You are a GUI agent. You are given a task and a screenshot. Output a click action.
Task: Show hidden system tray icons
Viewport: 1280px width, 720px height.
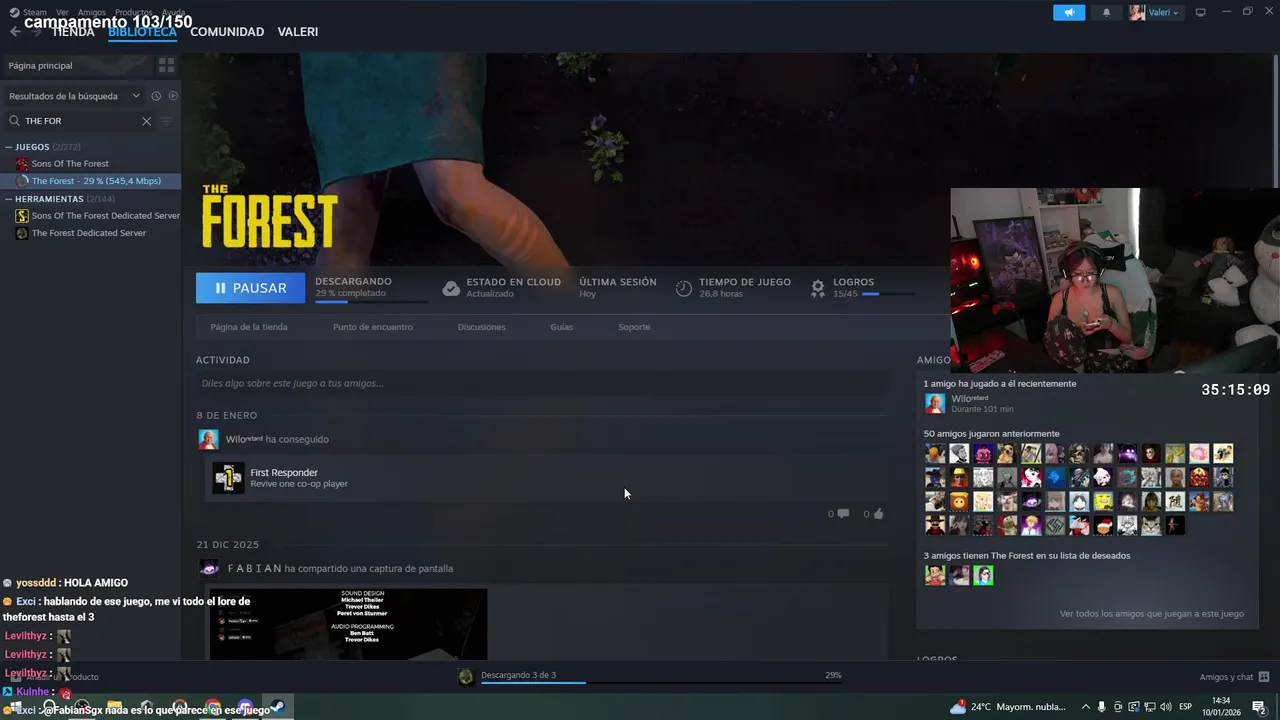coord(1086,707)
